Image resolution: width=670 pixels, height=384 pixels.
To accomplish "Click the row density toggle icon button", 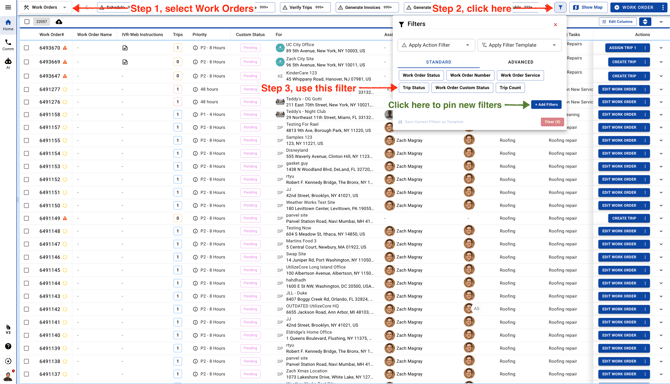I will 645,22.
